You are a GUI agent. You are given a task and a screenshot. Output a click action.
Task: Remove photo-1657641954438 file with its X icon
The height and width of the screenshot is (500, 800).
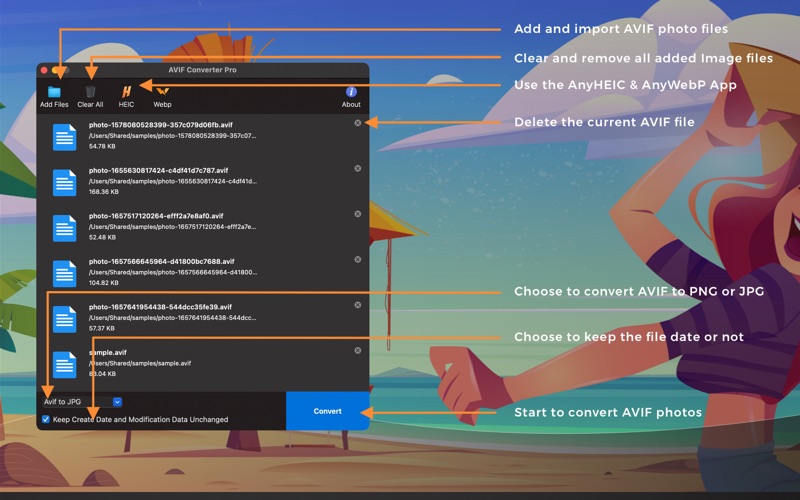point(358,305)
